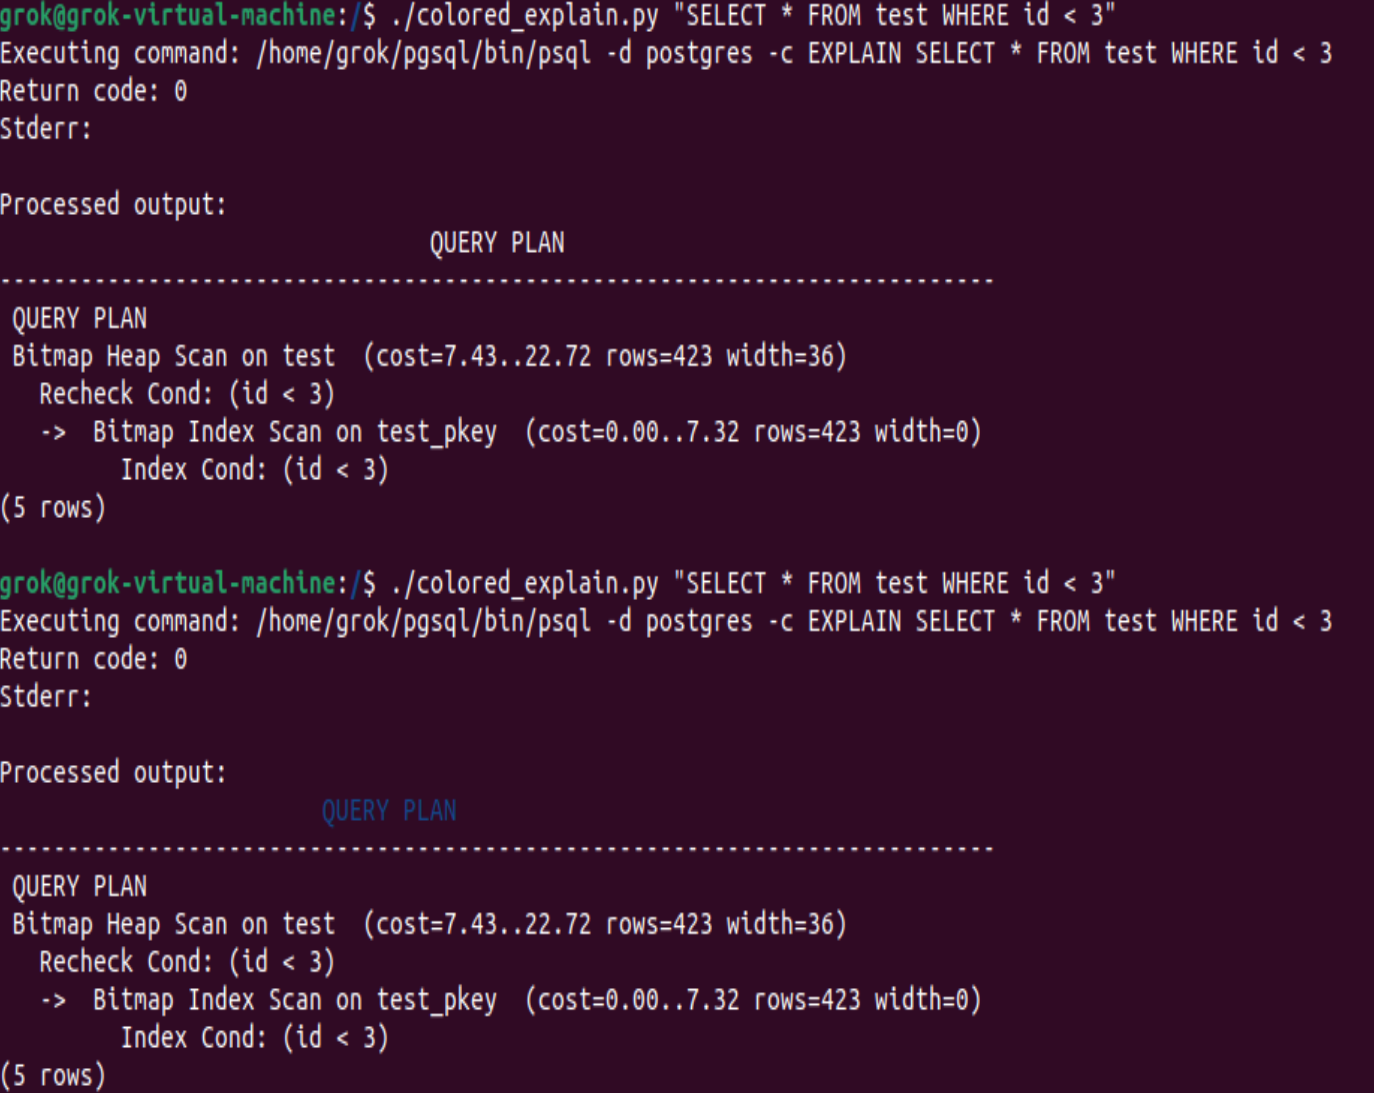
Task: Click "Return code: 0" in the first run
Action: [x=93, y=91]
